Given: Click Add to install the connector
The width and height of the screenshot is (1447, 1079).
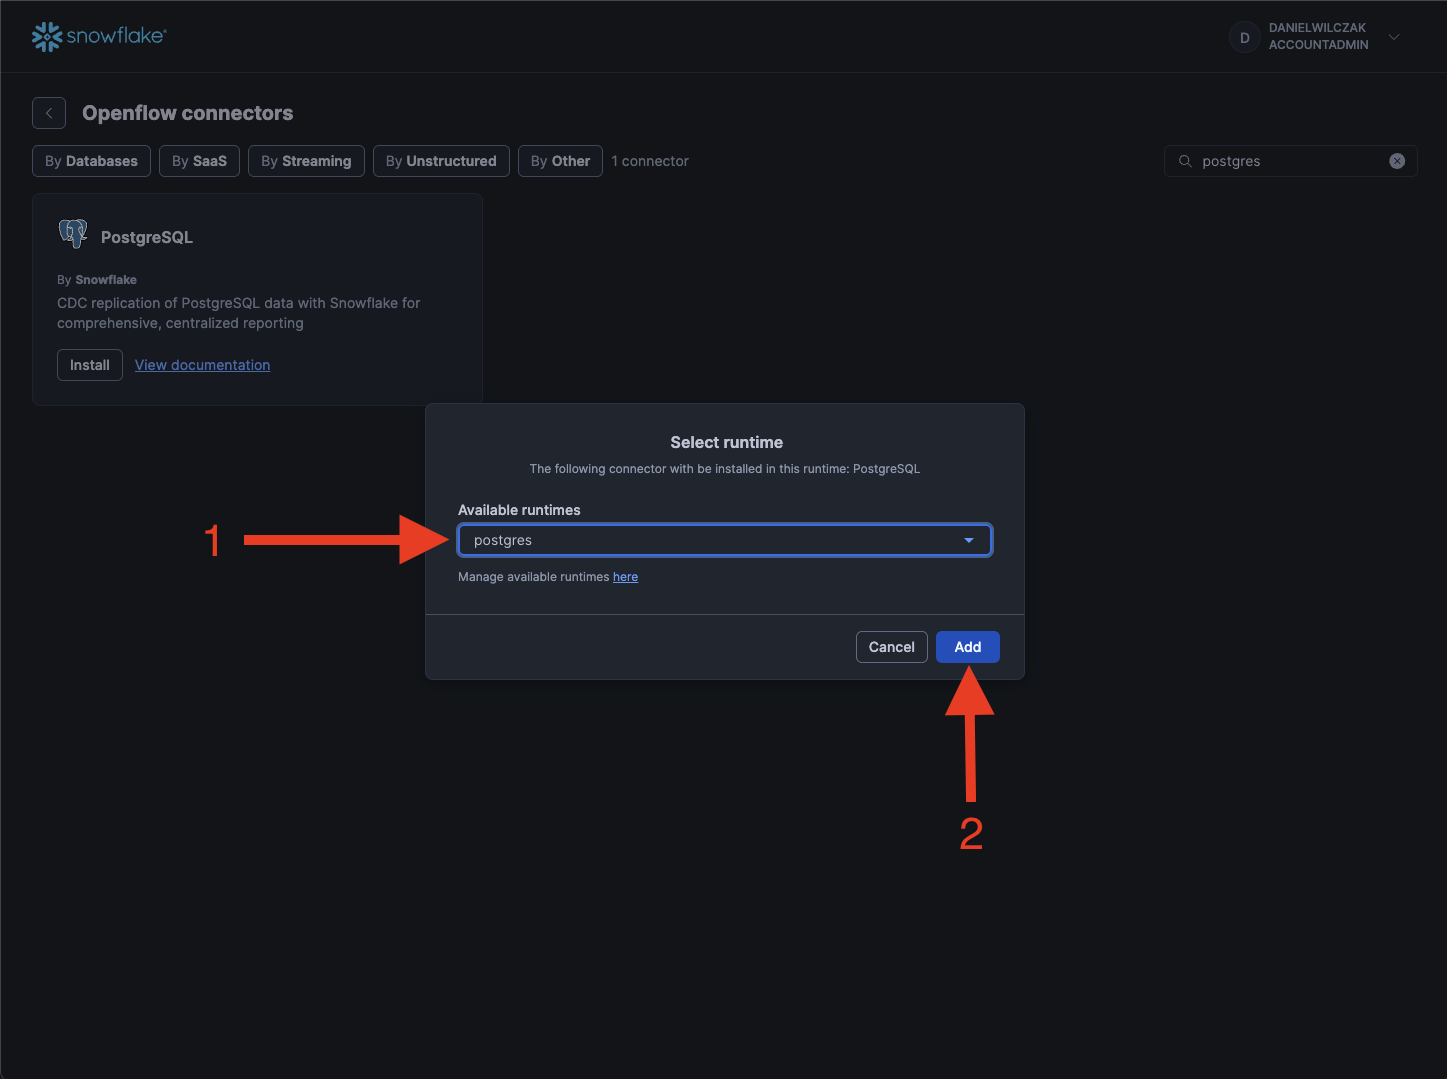Looking at the screenshot, I should [x=967, y=647].
